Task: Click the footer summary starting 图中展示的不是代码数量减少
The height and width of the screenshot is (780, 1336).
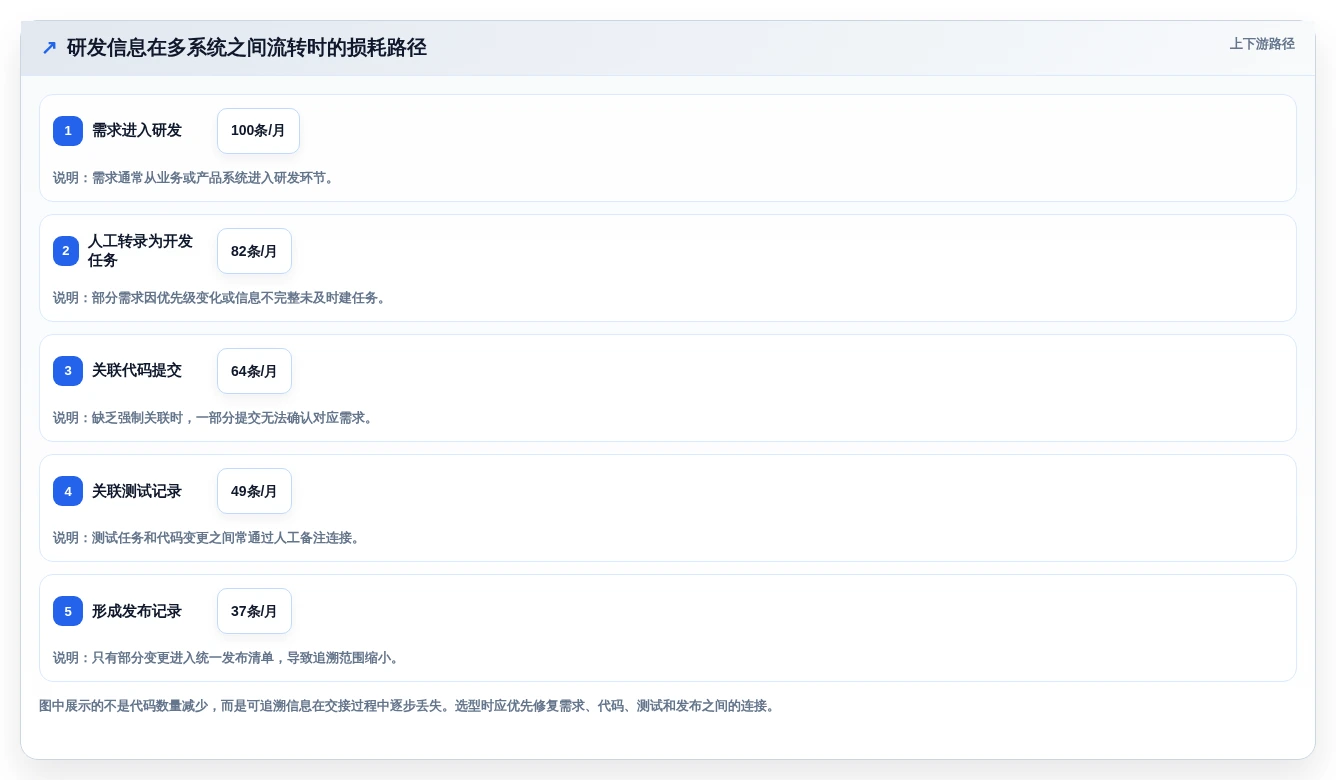Action: 409,706
